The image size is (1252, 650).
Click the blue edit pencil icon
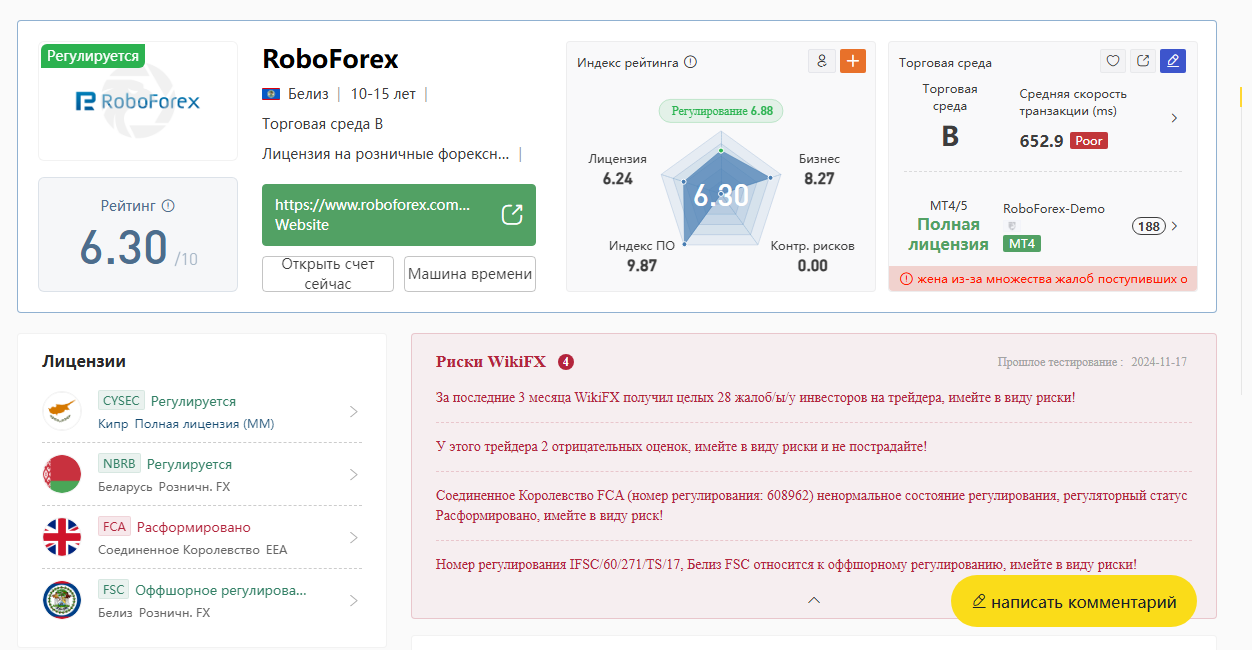[x=1173, y=61]
